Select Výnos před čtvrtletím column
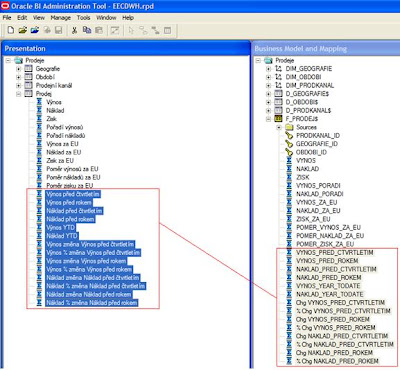This screenshot has width=400, height=370. point(73,194)
